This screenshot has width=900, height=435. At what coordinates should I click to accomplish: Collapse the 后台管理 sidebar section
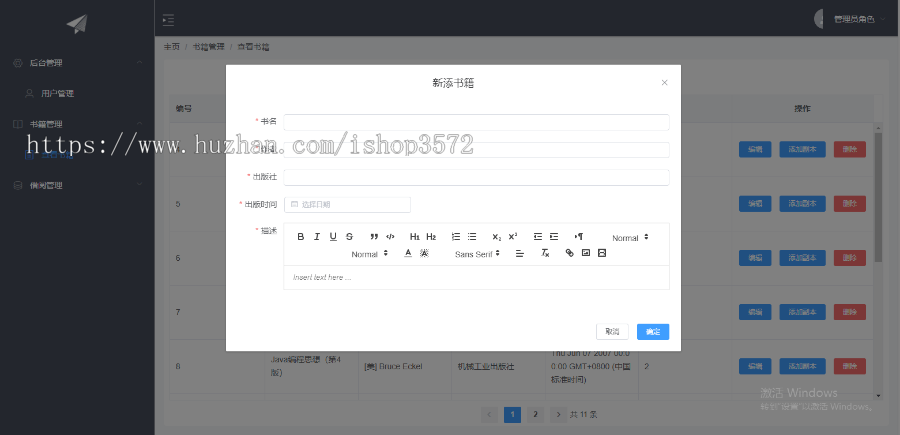tap(77, 63)
